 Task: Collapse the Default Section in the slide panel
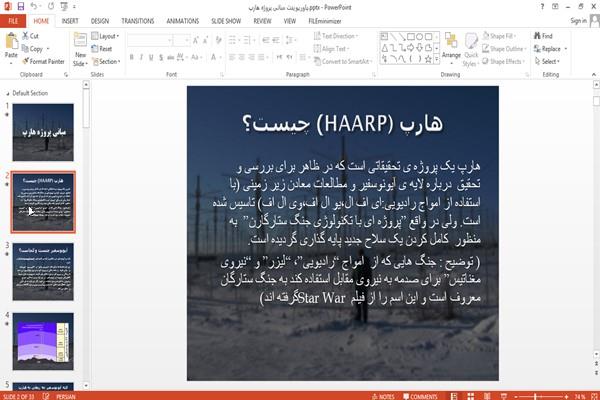pos(8,93)
